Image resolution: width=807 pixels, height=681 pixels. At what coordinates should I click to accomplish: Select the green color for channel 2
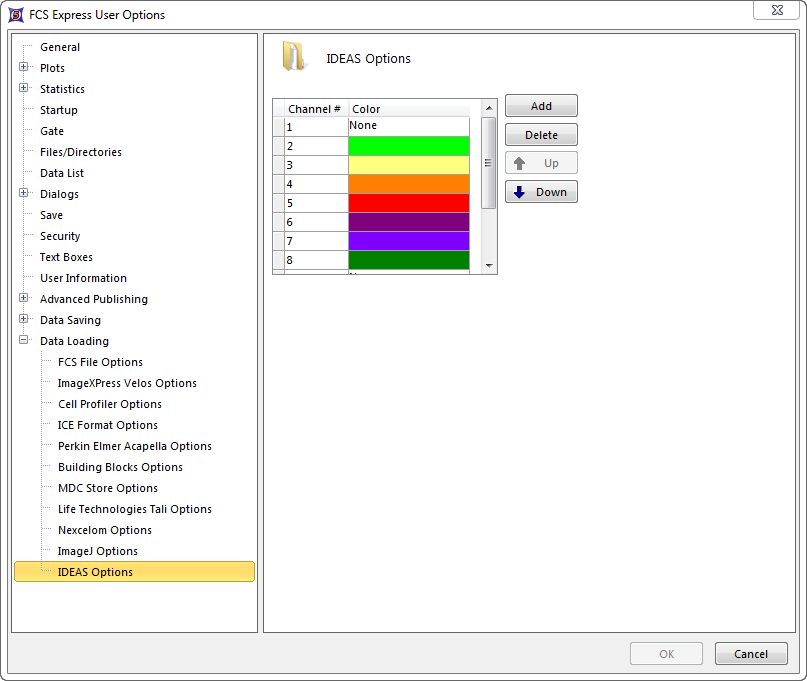409,146
